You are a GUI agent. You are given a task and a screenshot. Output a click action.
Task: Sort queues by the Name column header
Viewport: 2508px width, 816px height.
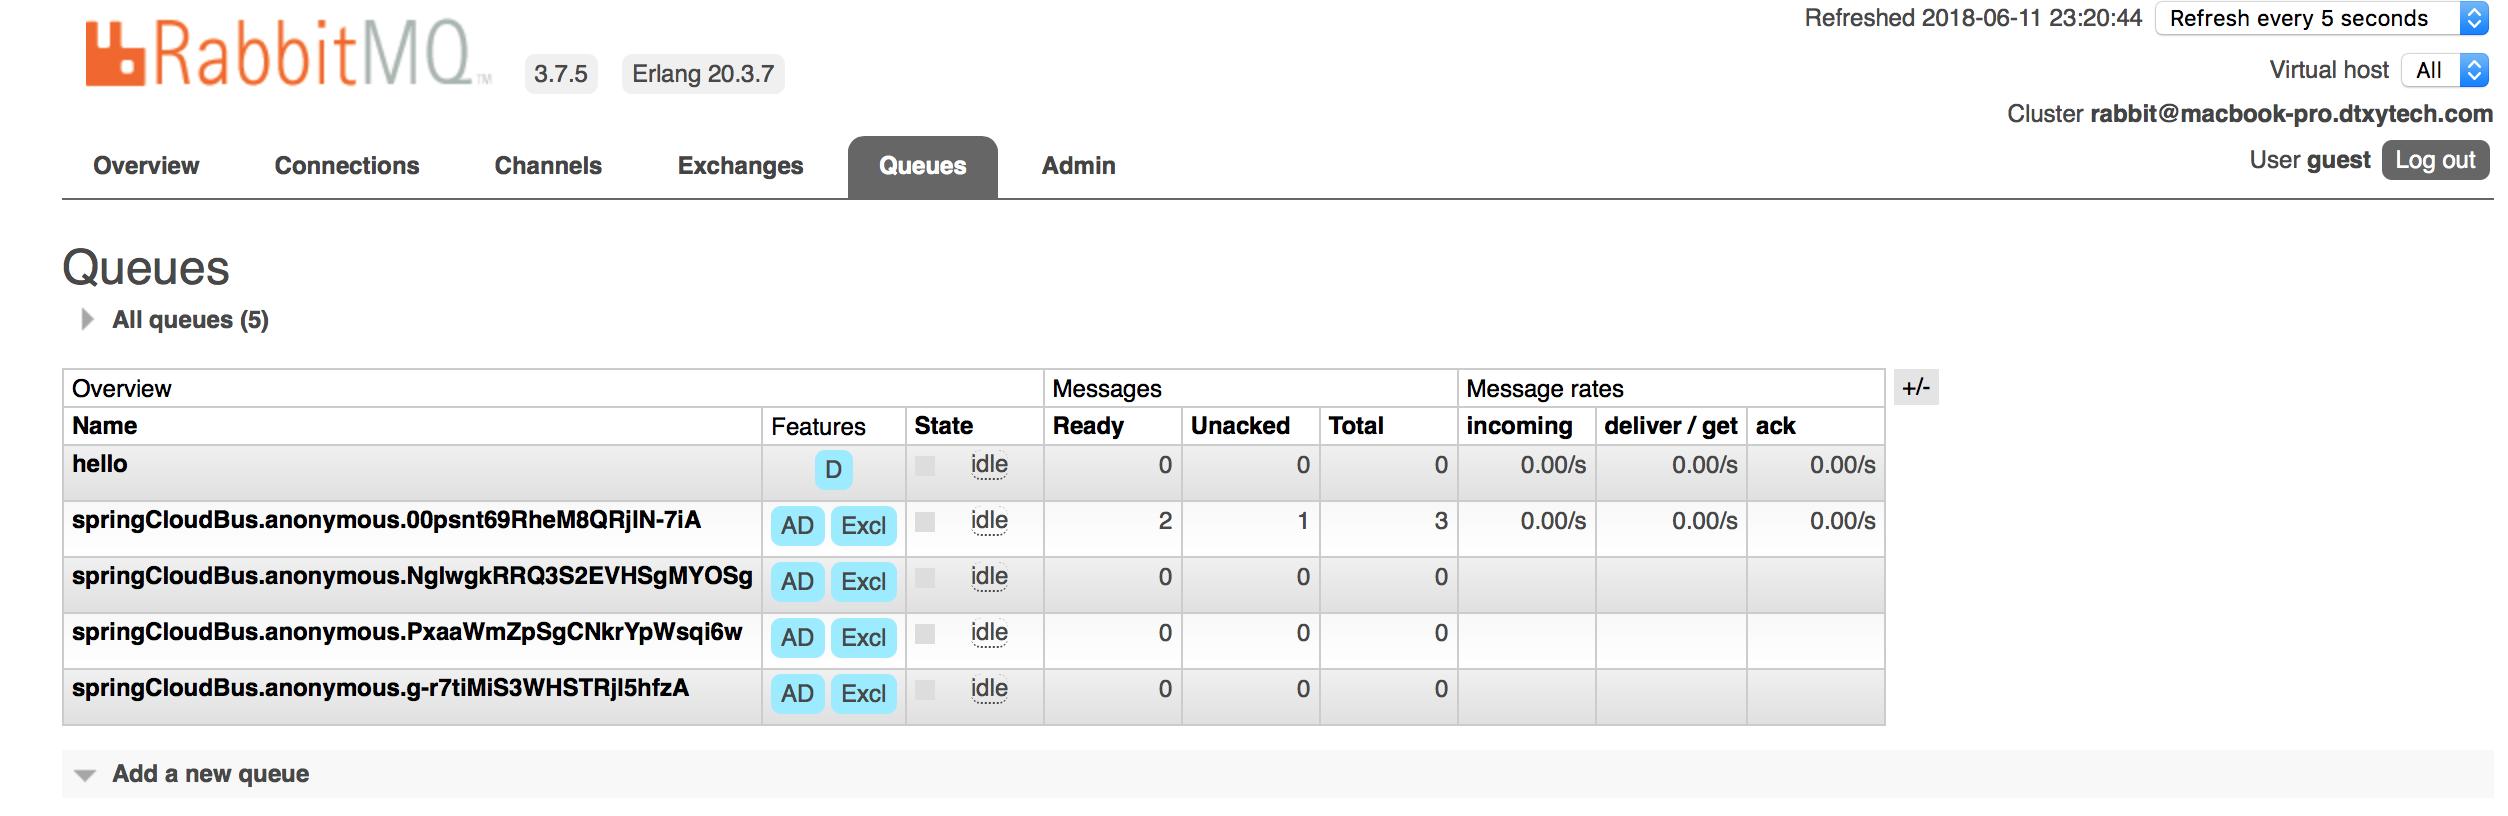105,426
